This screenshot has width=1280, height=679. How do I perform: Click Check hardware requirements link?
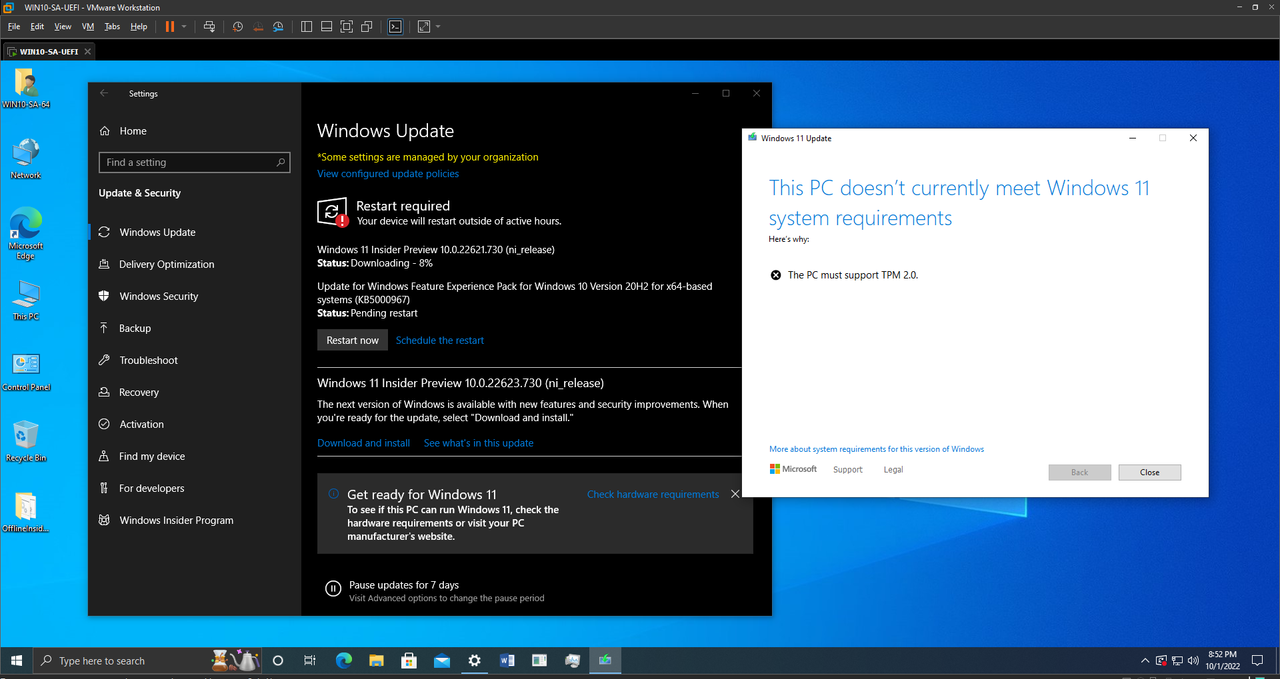coord(653,494)
